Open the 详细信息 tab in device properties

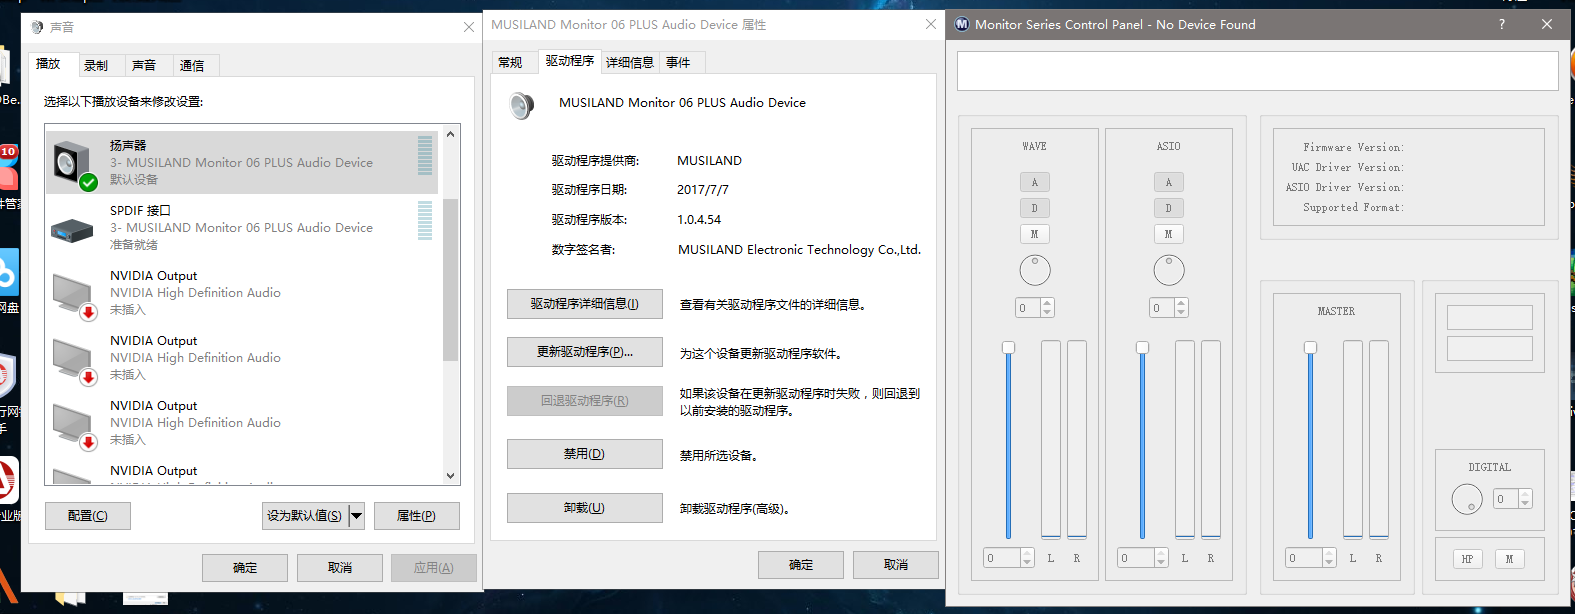629,63
